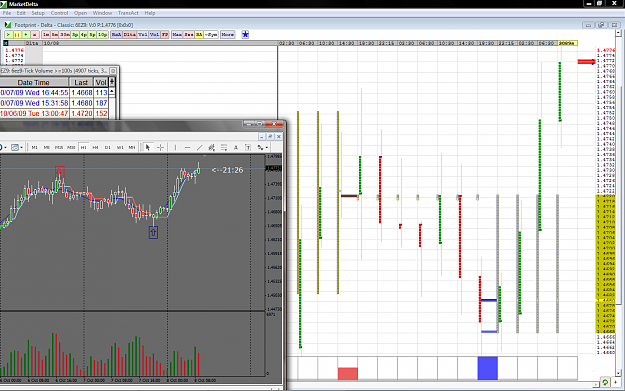Select the cursor arrow tool
This screenshot has height=391, width=625.
pos(148,147)
